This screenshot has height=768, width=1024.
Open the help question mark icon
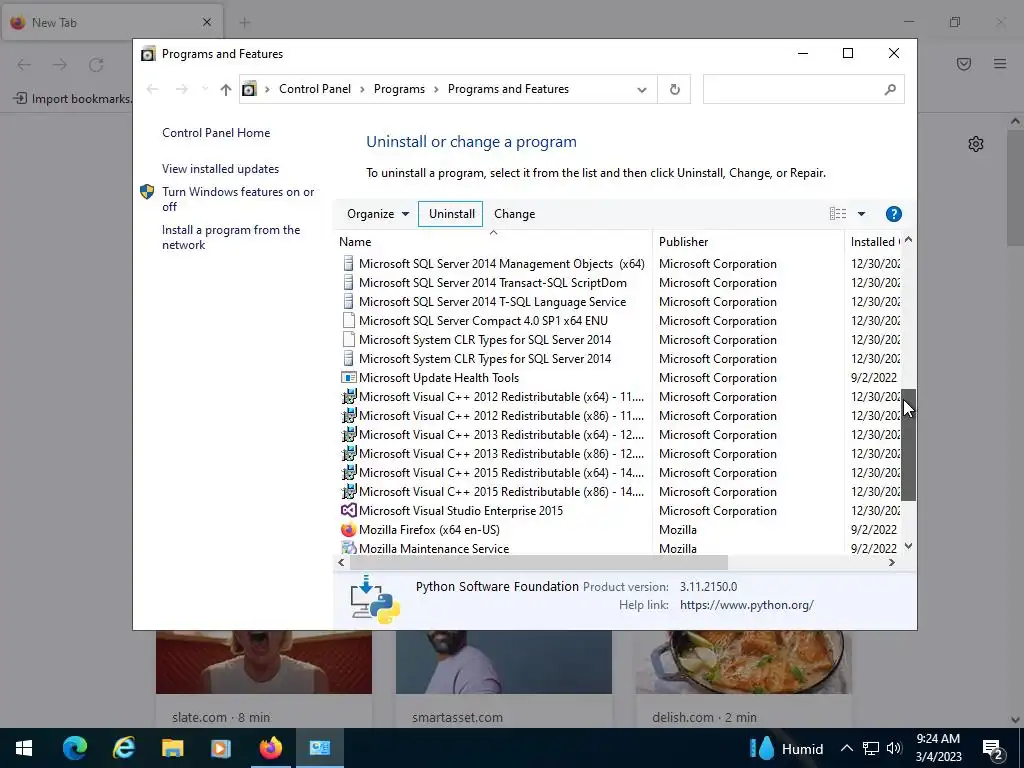point(893,214)
